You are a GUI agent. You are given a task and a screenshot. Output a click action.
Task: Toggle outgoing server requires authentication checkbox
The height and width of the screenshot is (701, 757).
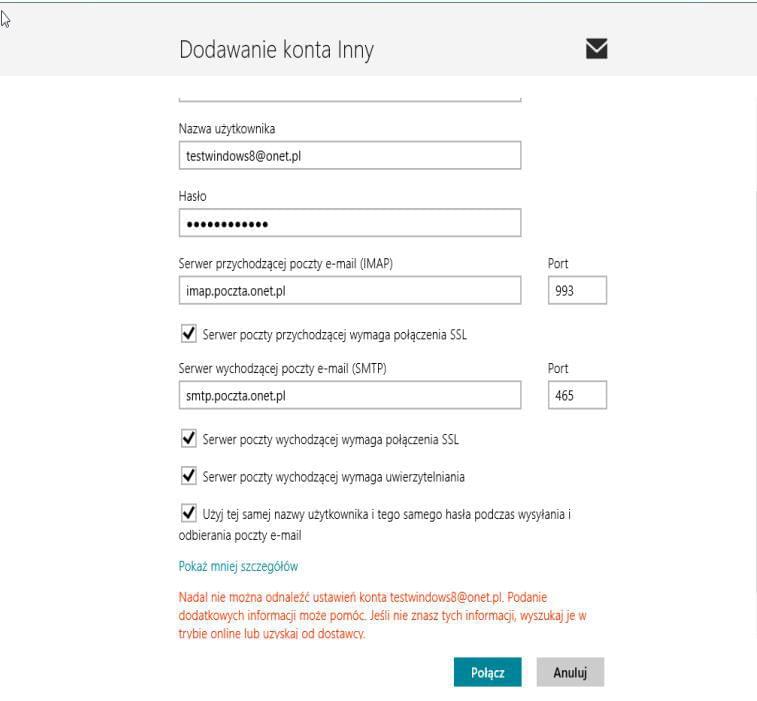point(188,476)
